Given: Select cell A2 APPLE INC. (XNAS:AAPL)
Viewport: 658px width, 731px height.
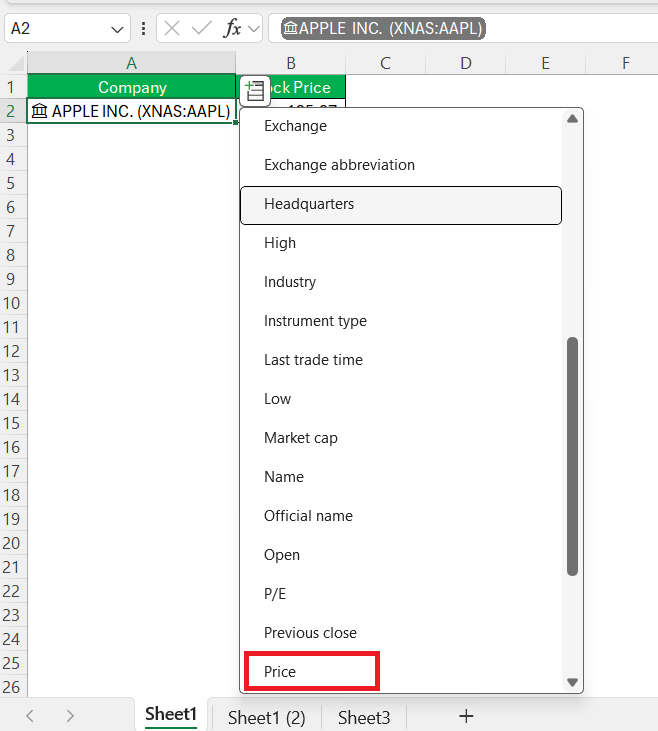Looking at the screenshot, I should tap(132, 111).
